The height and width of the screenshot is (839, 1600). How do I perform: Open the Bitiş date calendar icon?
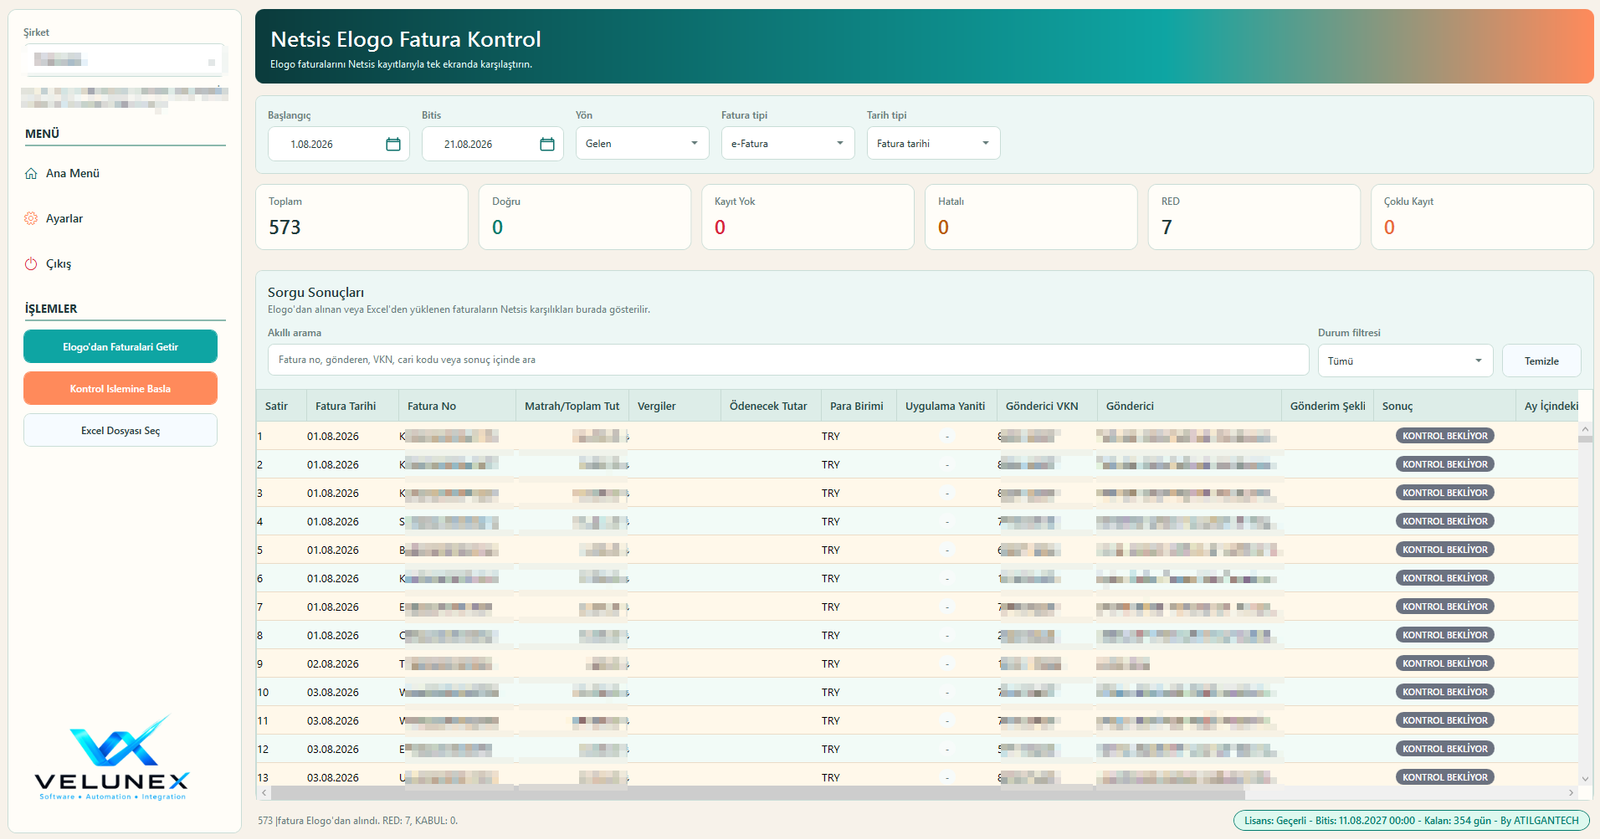[547, 144]
